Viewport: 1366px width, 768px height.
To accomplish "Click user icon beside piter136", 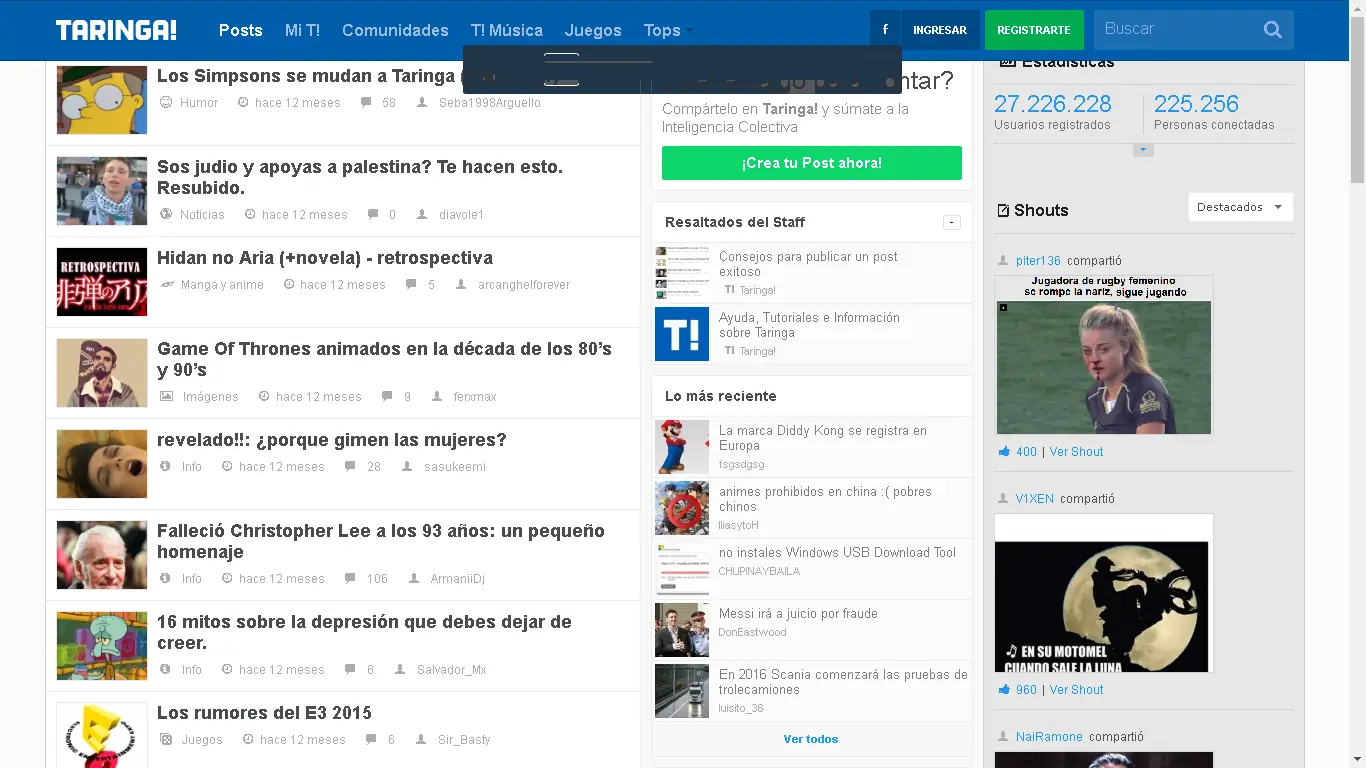I will coord(1003,260).
